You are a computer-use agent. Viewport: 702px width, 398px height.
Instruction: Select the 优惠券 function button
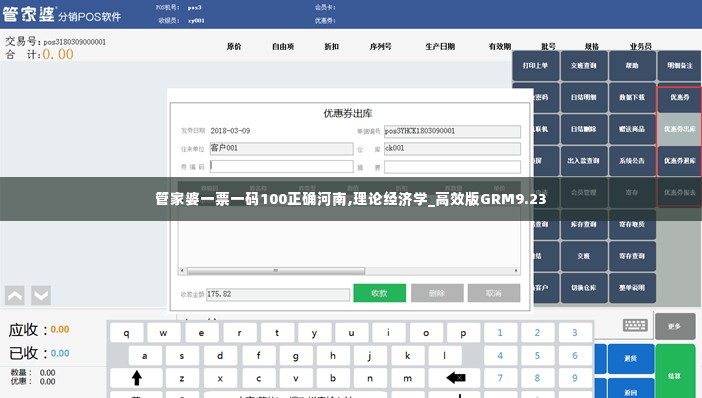tap(680, 97)
